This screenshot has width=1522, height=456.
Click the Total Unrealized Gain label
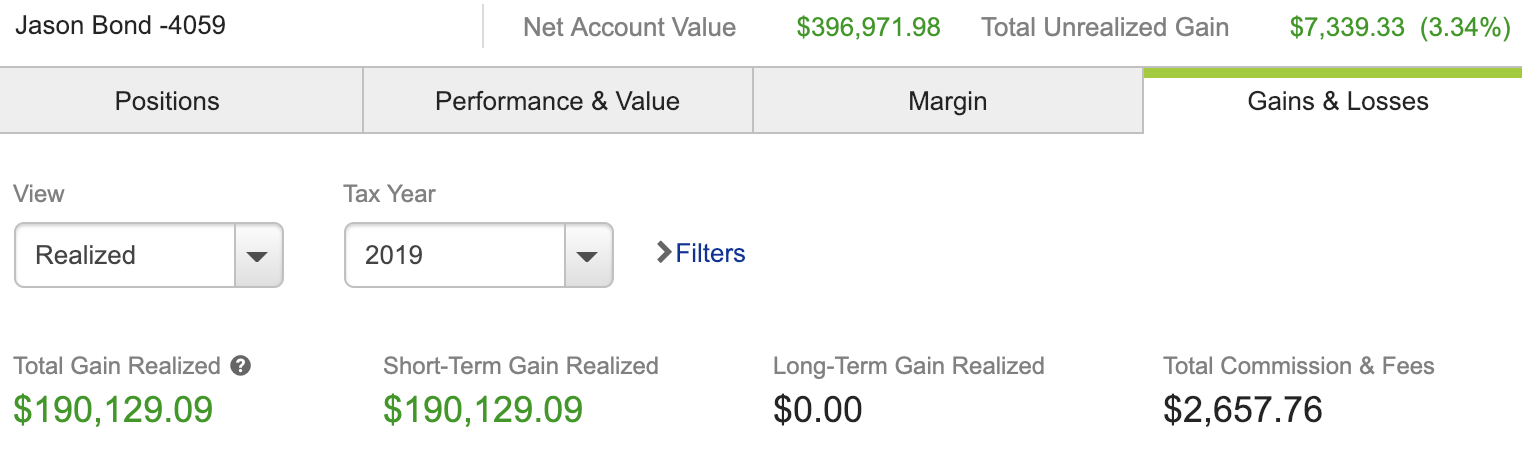[1105, 27]
